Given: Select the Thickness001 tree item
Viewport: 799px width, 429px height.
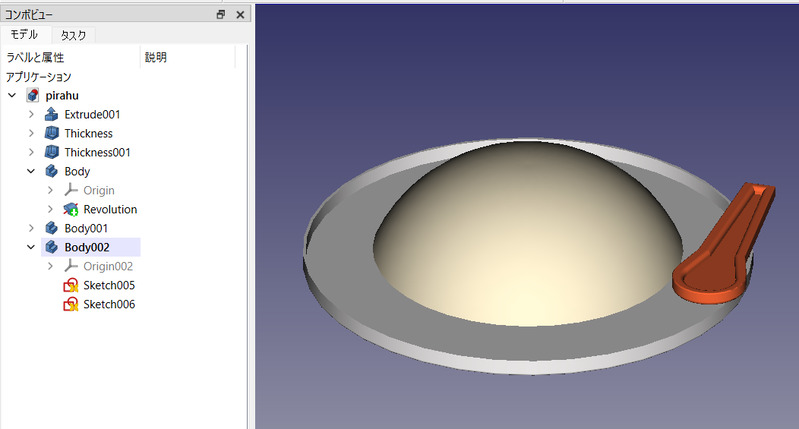Looking at the screenshot, I should [97, 152].
